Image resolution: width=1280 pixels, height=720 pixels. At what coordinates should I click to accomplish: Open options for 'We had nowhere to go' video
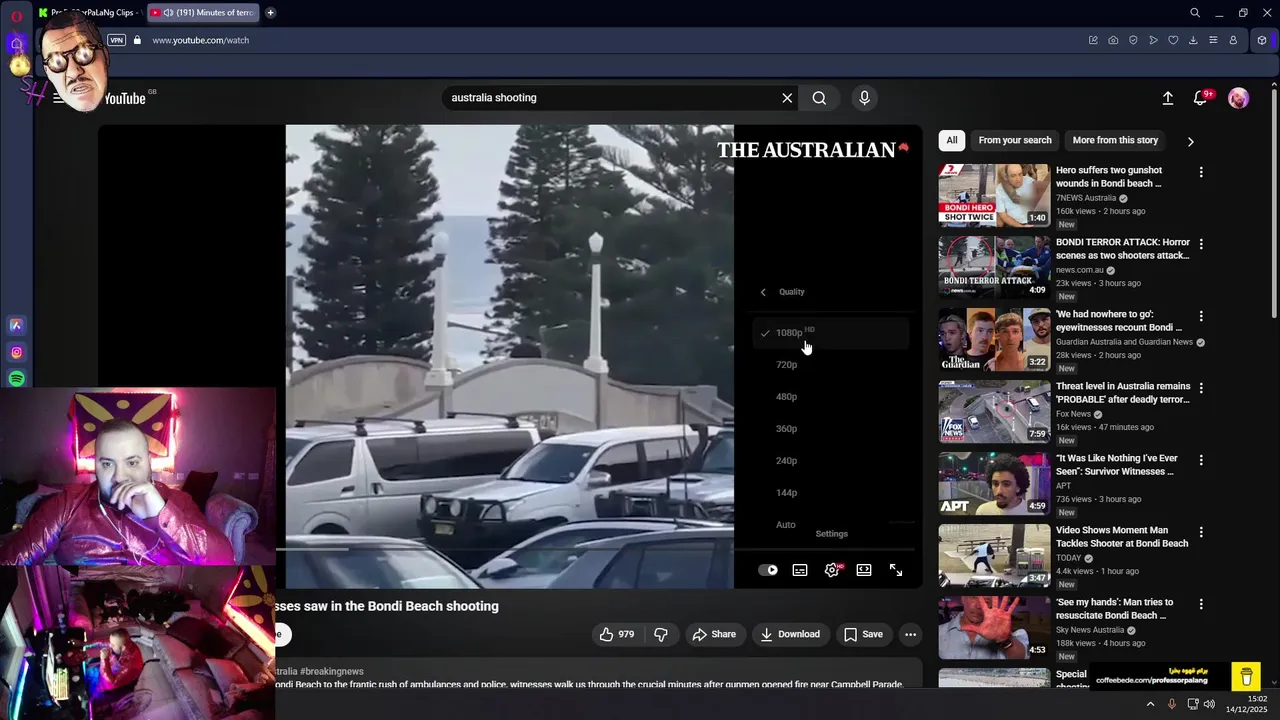(x=1201, y=316)
